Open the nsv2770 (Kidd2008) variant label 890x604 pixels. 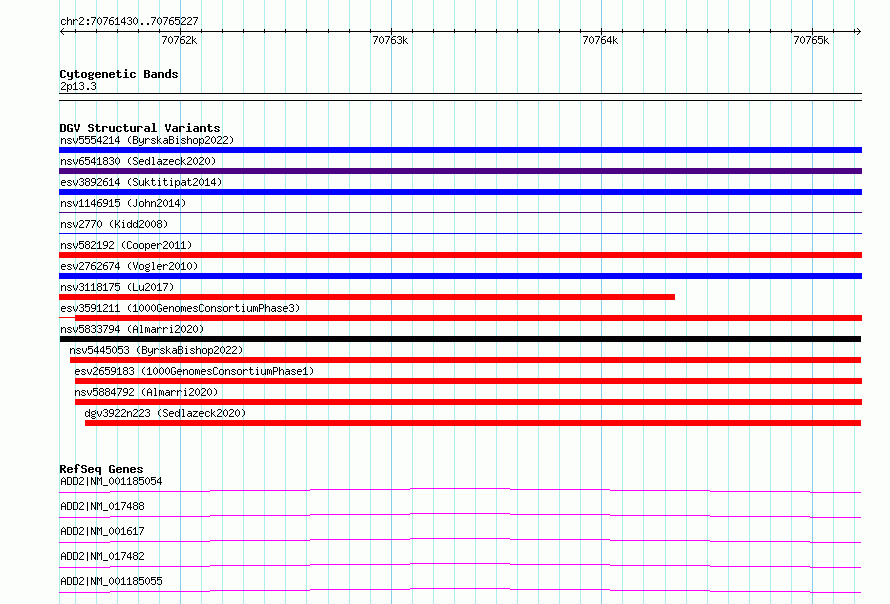pos(114,224)
